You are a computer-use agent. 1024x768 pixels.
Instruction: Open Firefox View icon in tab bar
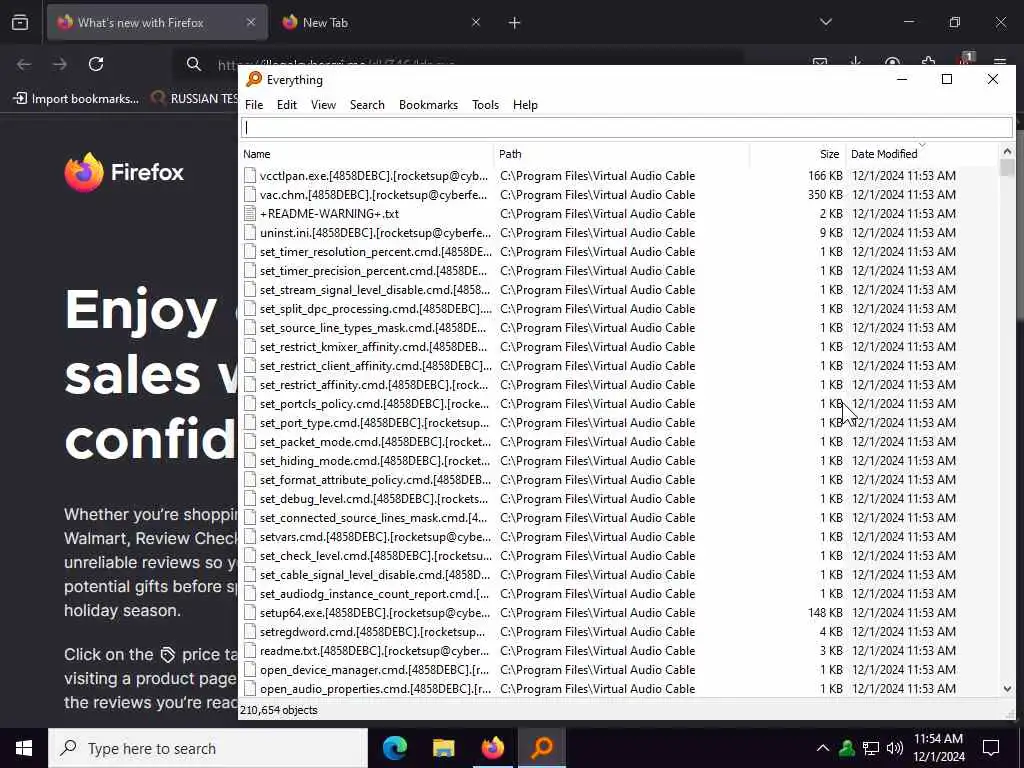pos(20,23)
